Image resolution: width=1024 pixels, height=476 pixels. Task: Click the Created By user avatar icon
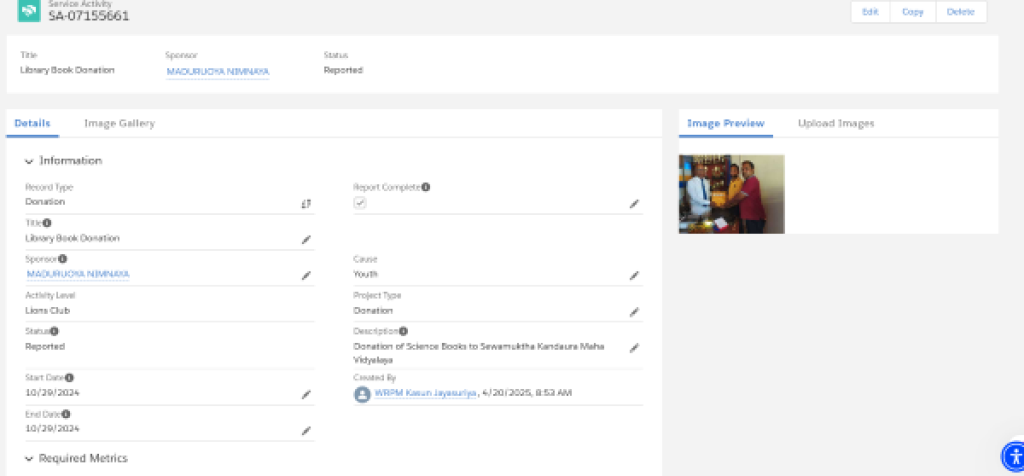(x=362, y=394)
